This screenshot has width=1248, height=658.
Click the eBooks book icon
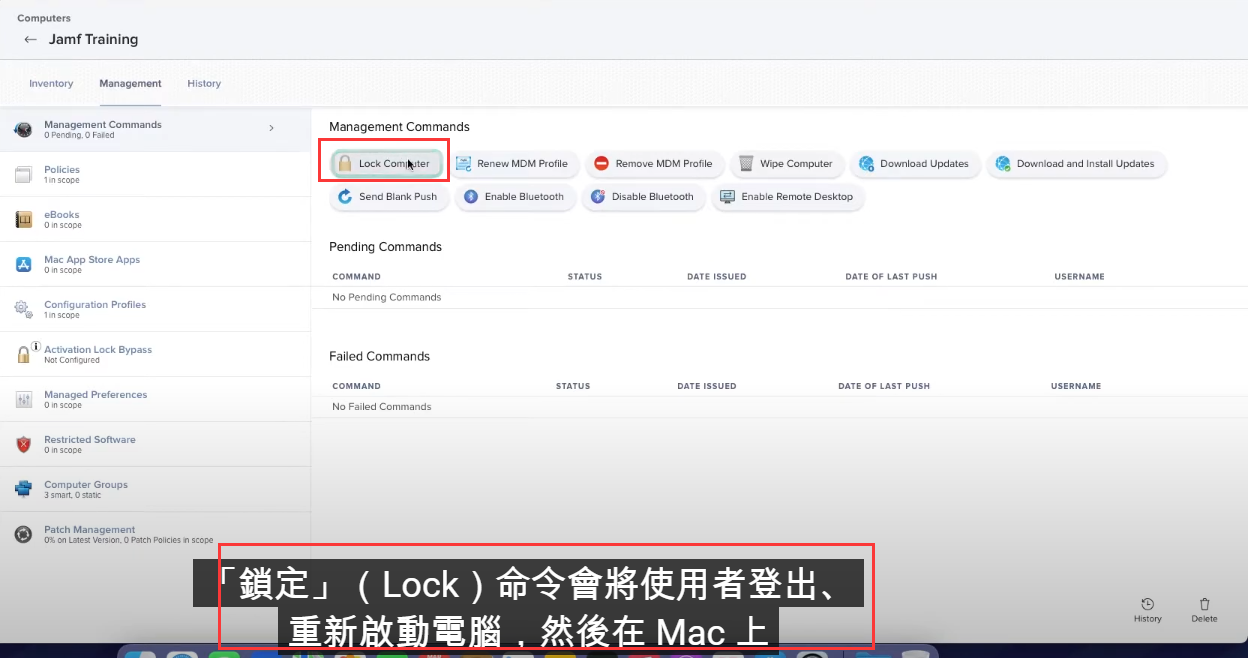pos(23,220)
